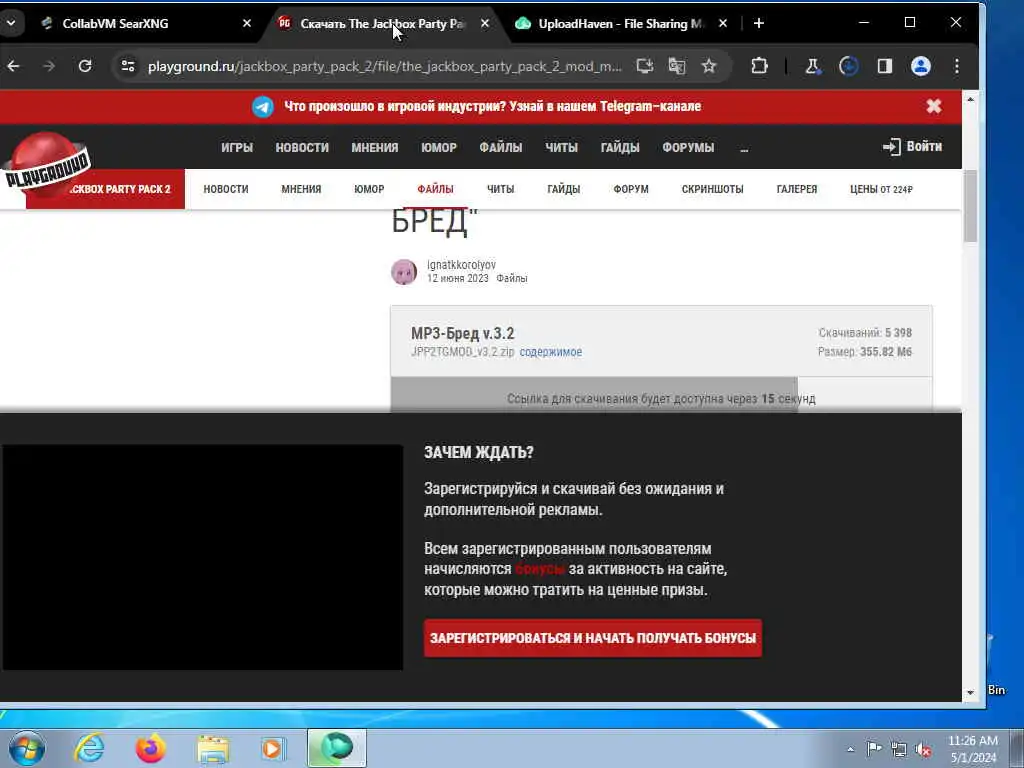Open the translate page icon

[x=677, y=66]
